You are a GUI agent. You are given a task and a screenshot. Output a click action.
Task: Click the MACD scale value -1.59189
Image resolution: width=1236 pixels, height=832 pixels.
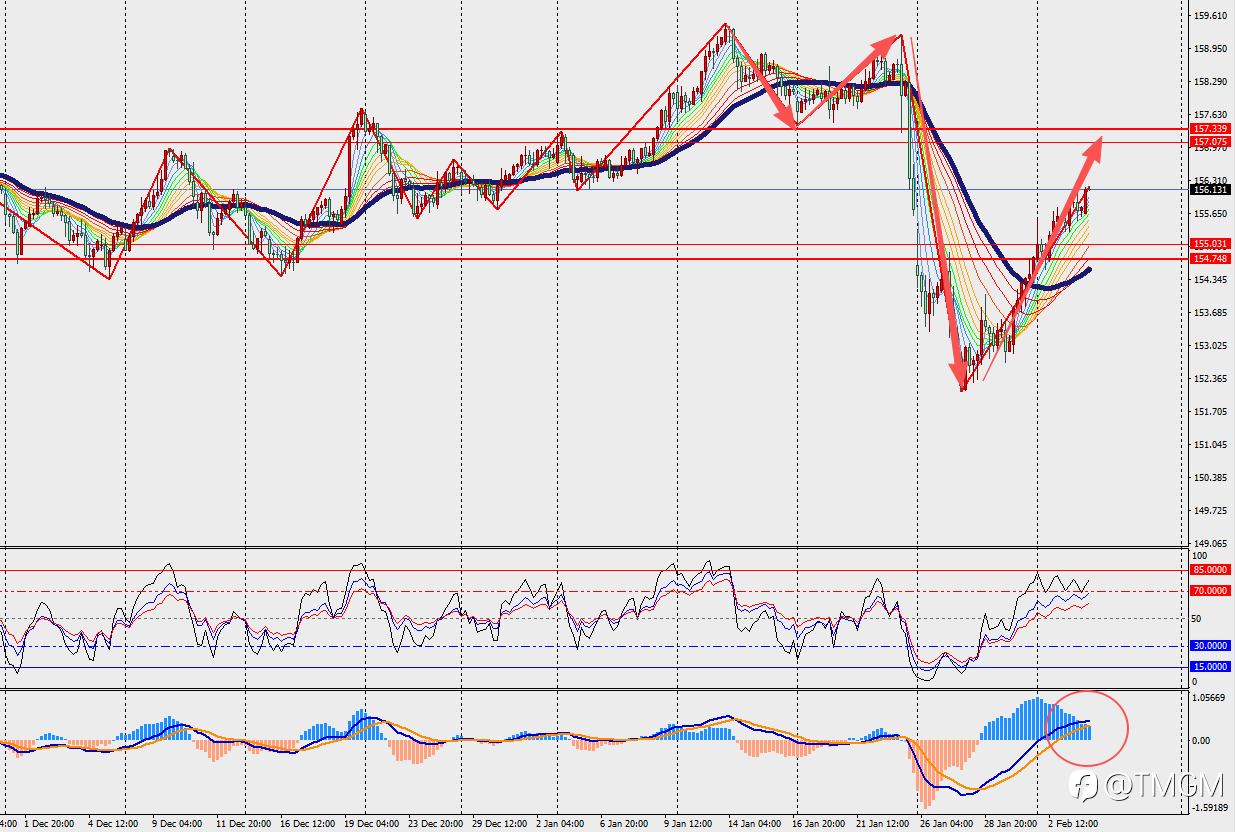click(x=1210, y=807)
